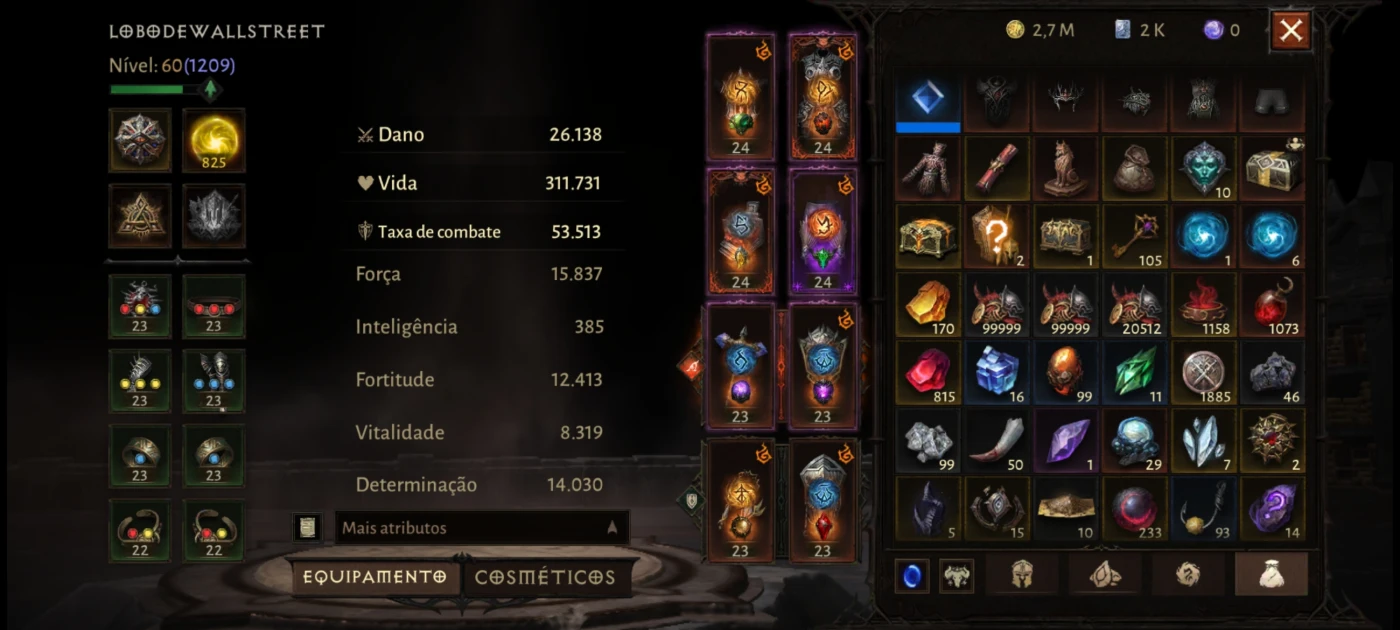Pick the cat statue item in inventory
Viewport: 1400px width, 630px height.
1065,169
